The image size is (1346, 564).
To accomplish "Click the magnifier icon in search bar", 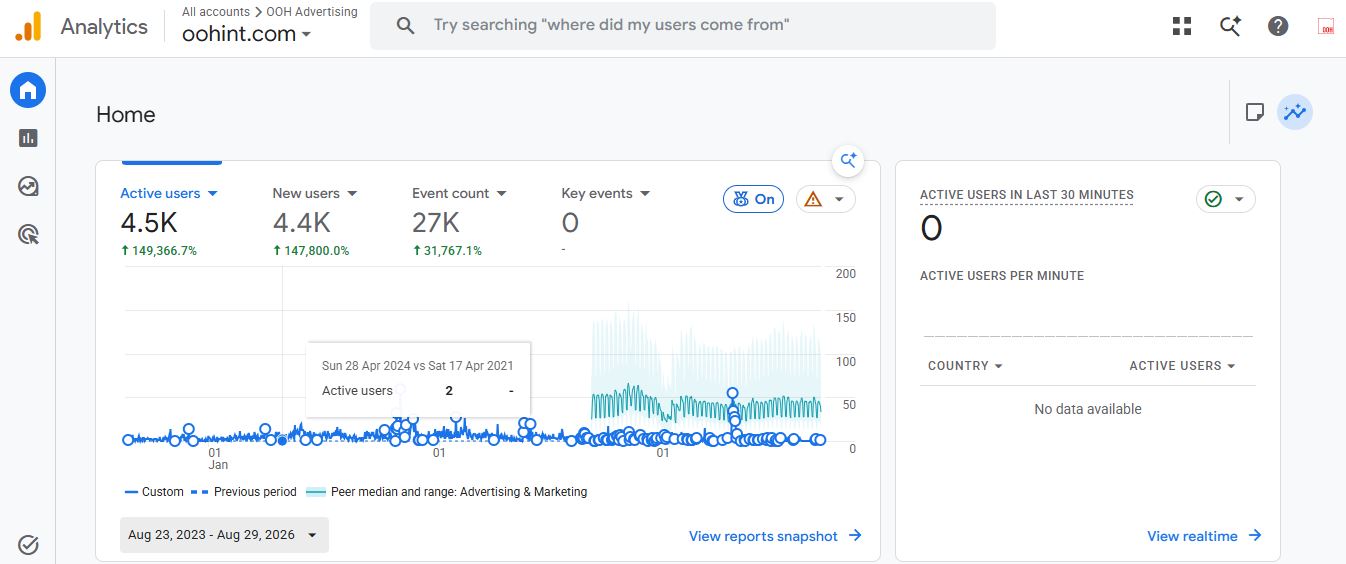I will 405,26.
